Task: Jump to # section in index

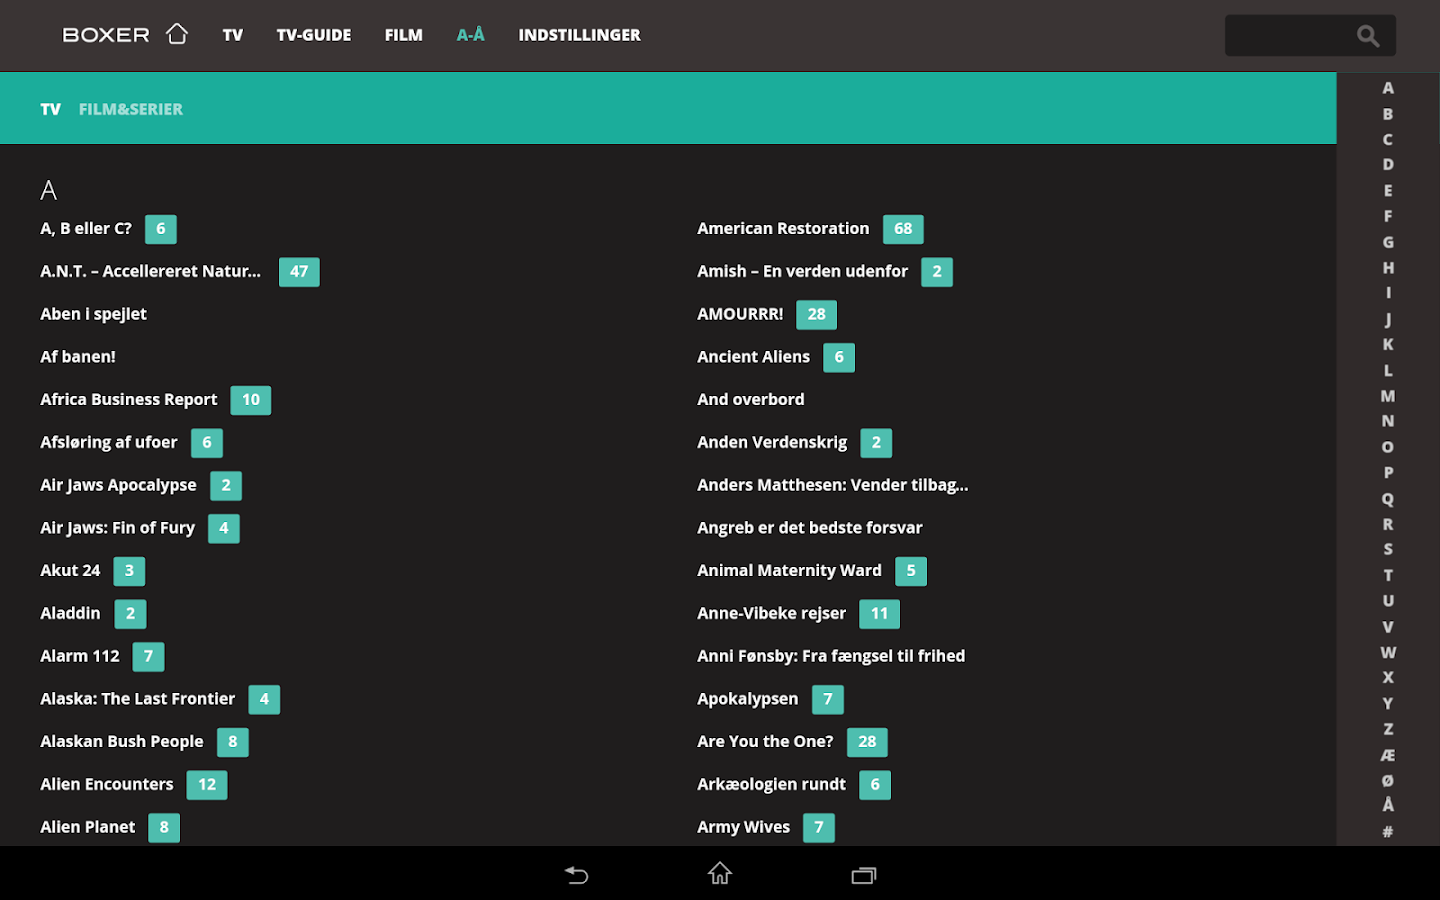Action: 1388,831
